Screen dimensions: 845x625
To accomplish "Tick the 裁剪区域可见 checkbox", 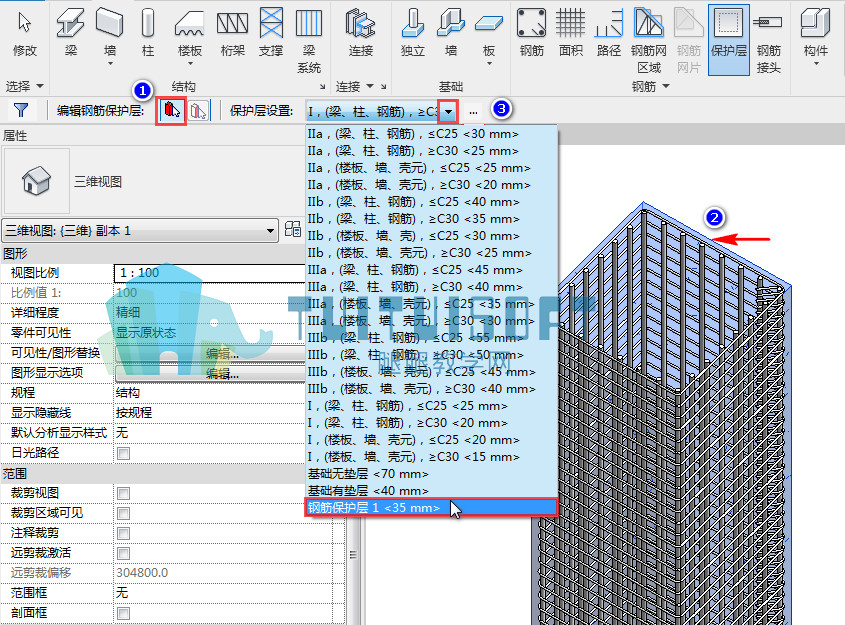I will point(123,513).
